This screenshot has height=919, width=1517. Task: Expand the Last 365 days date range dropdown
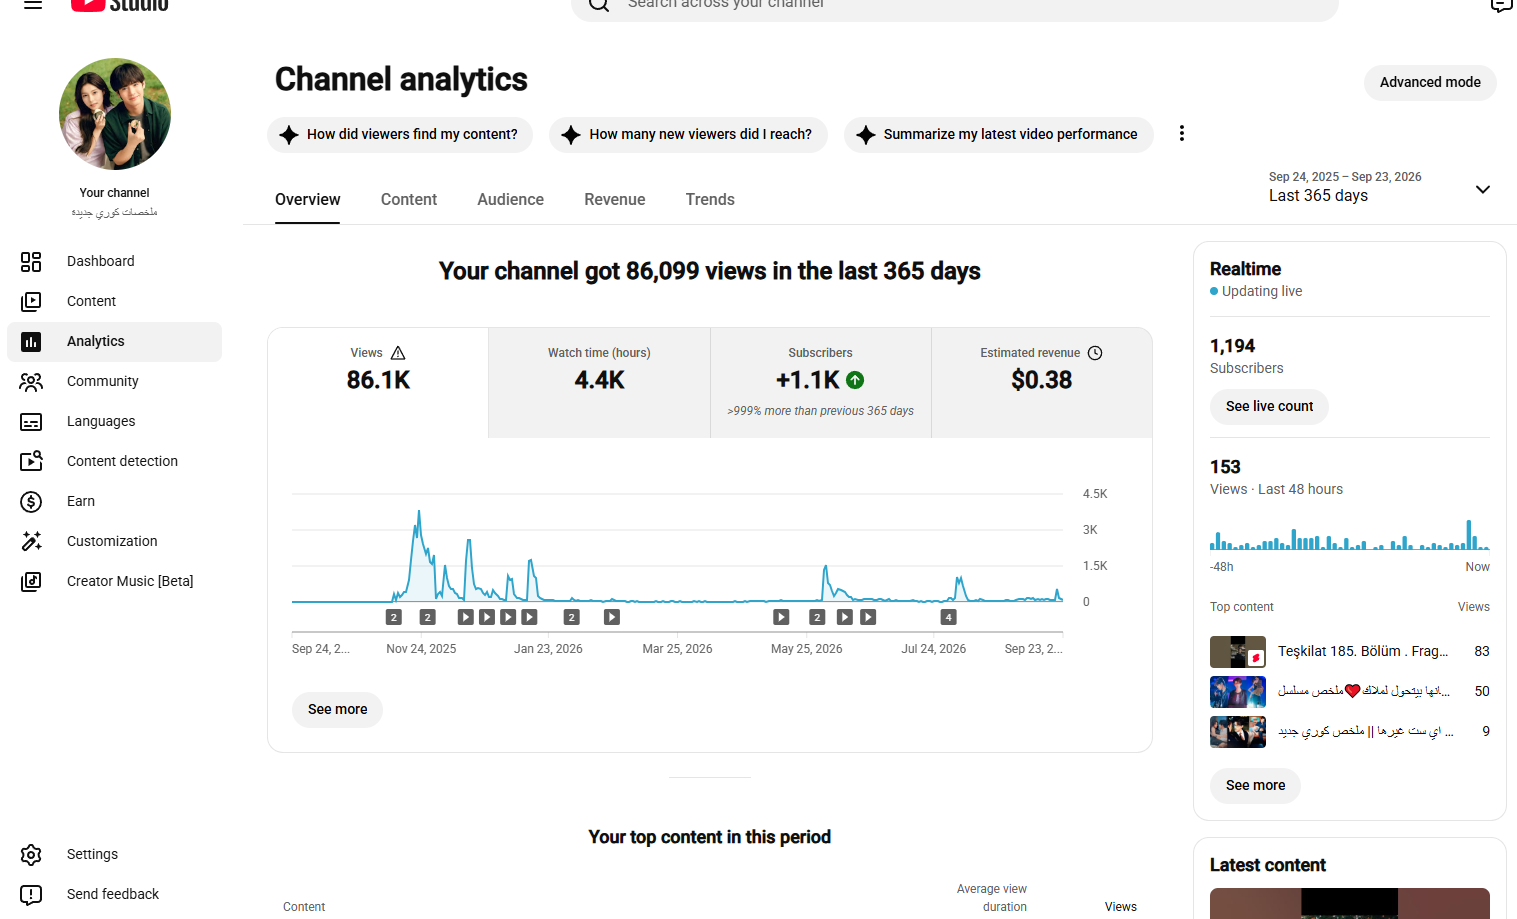click(1483, 189)
